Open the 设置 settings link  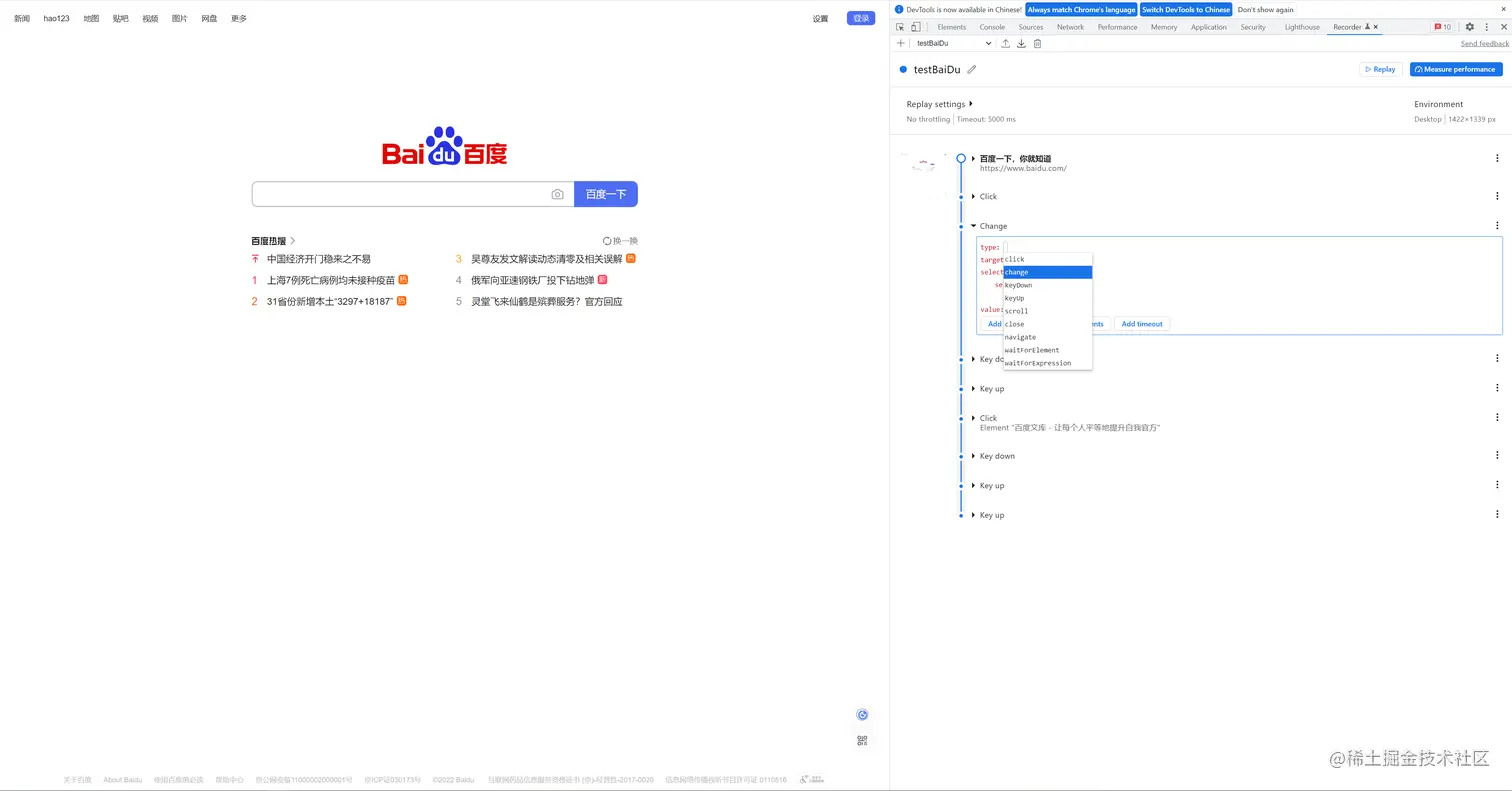click(x=820, y=18)
